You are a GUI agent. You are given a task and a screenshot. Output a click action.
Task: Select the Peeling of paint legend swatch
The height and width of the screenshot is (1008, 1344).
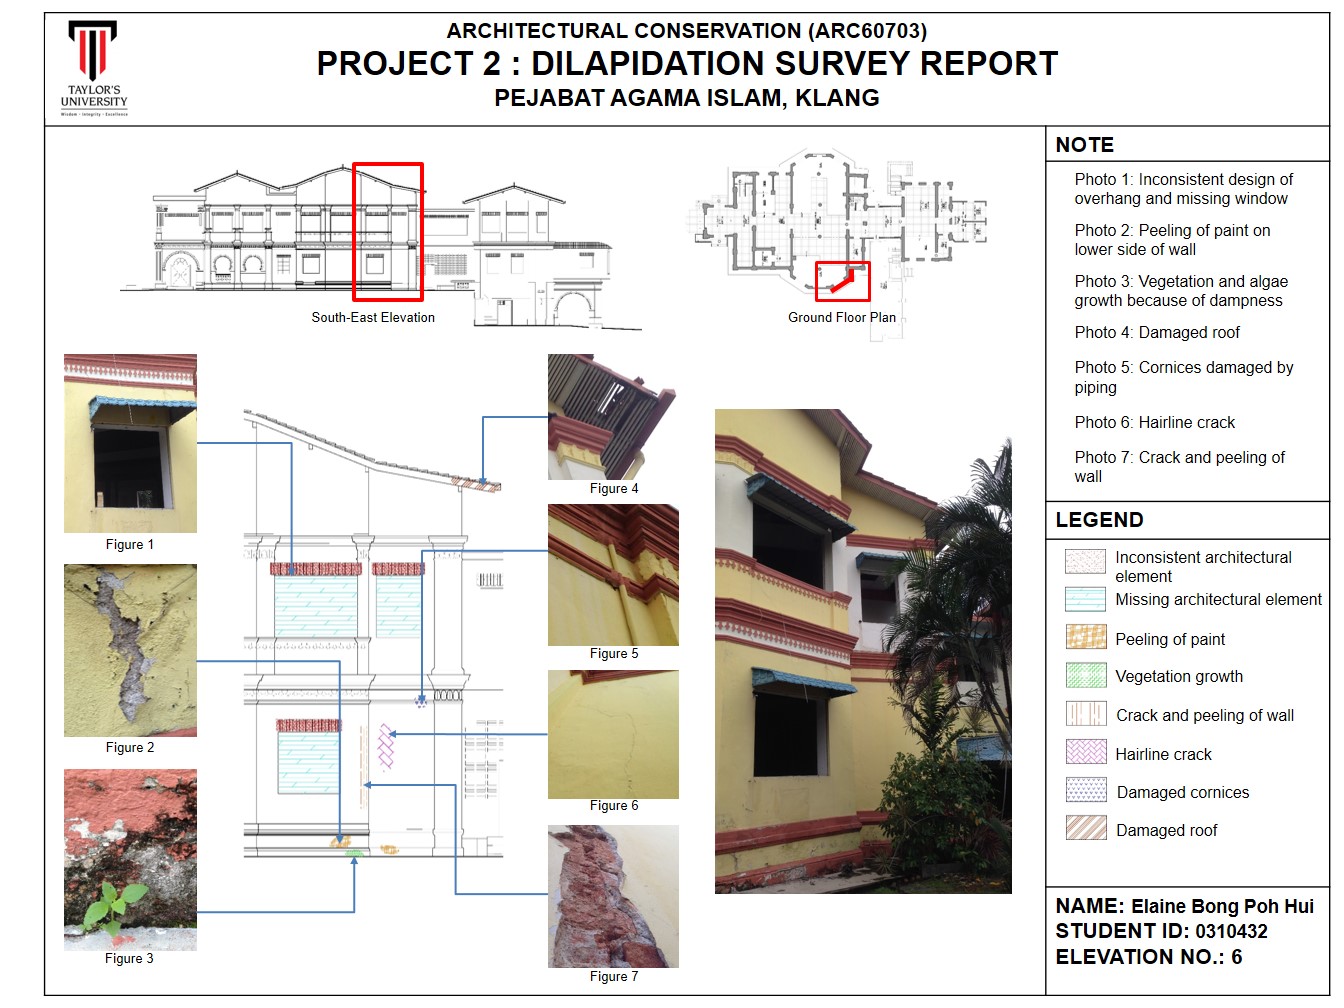[1086, 637]
